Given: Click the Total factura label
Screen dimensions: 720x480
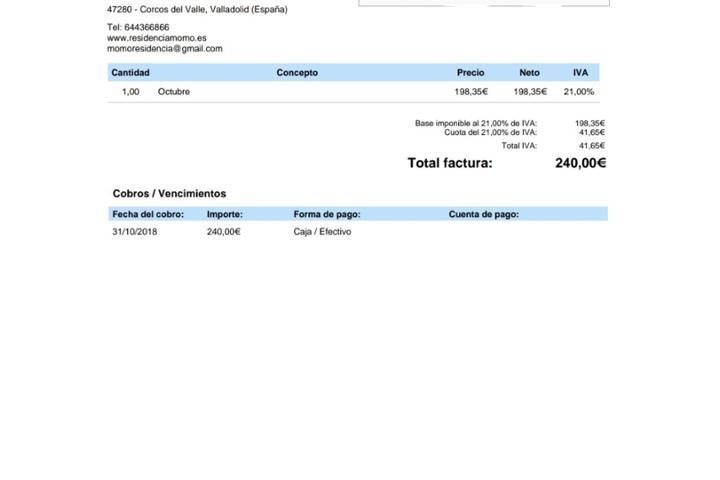Looking at the screenshot, I should (x=450, y=163).
